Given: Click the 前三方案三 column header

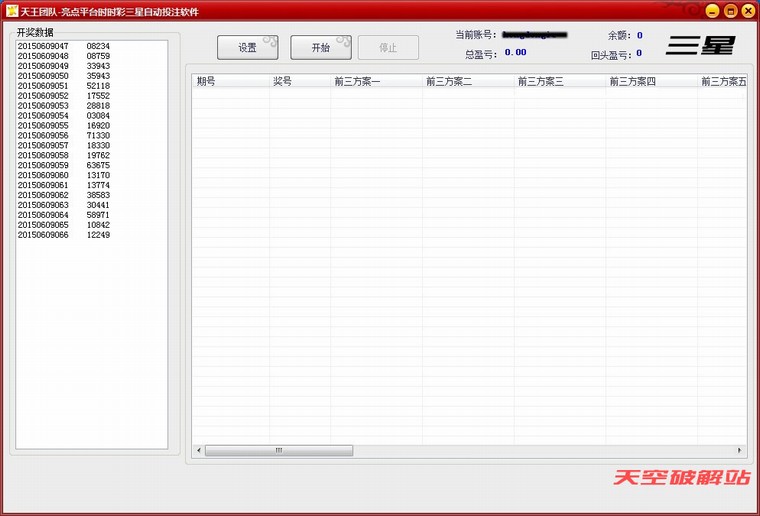Looking at the screenshot, I should [559, 81].
